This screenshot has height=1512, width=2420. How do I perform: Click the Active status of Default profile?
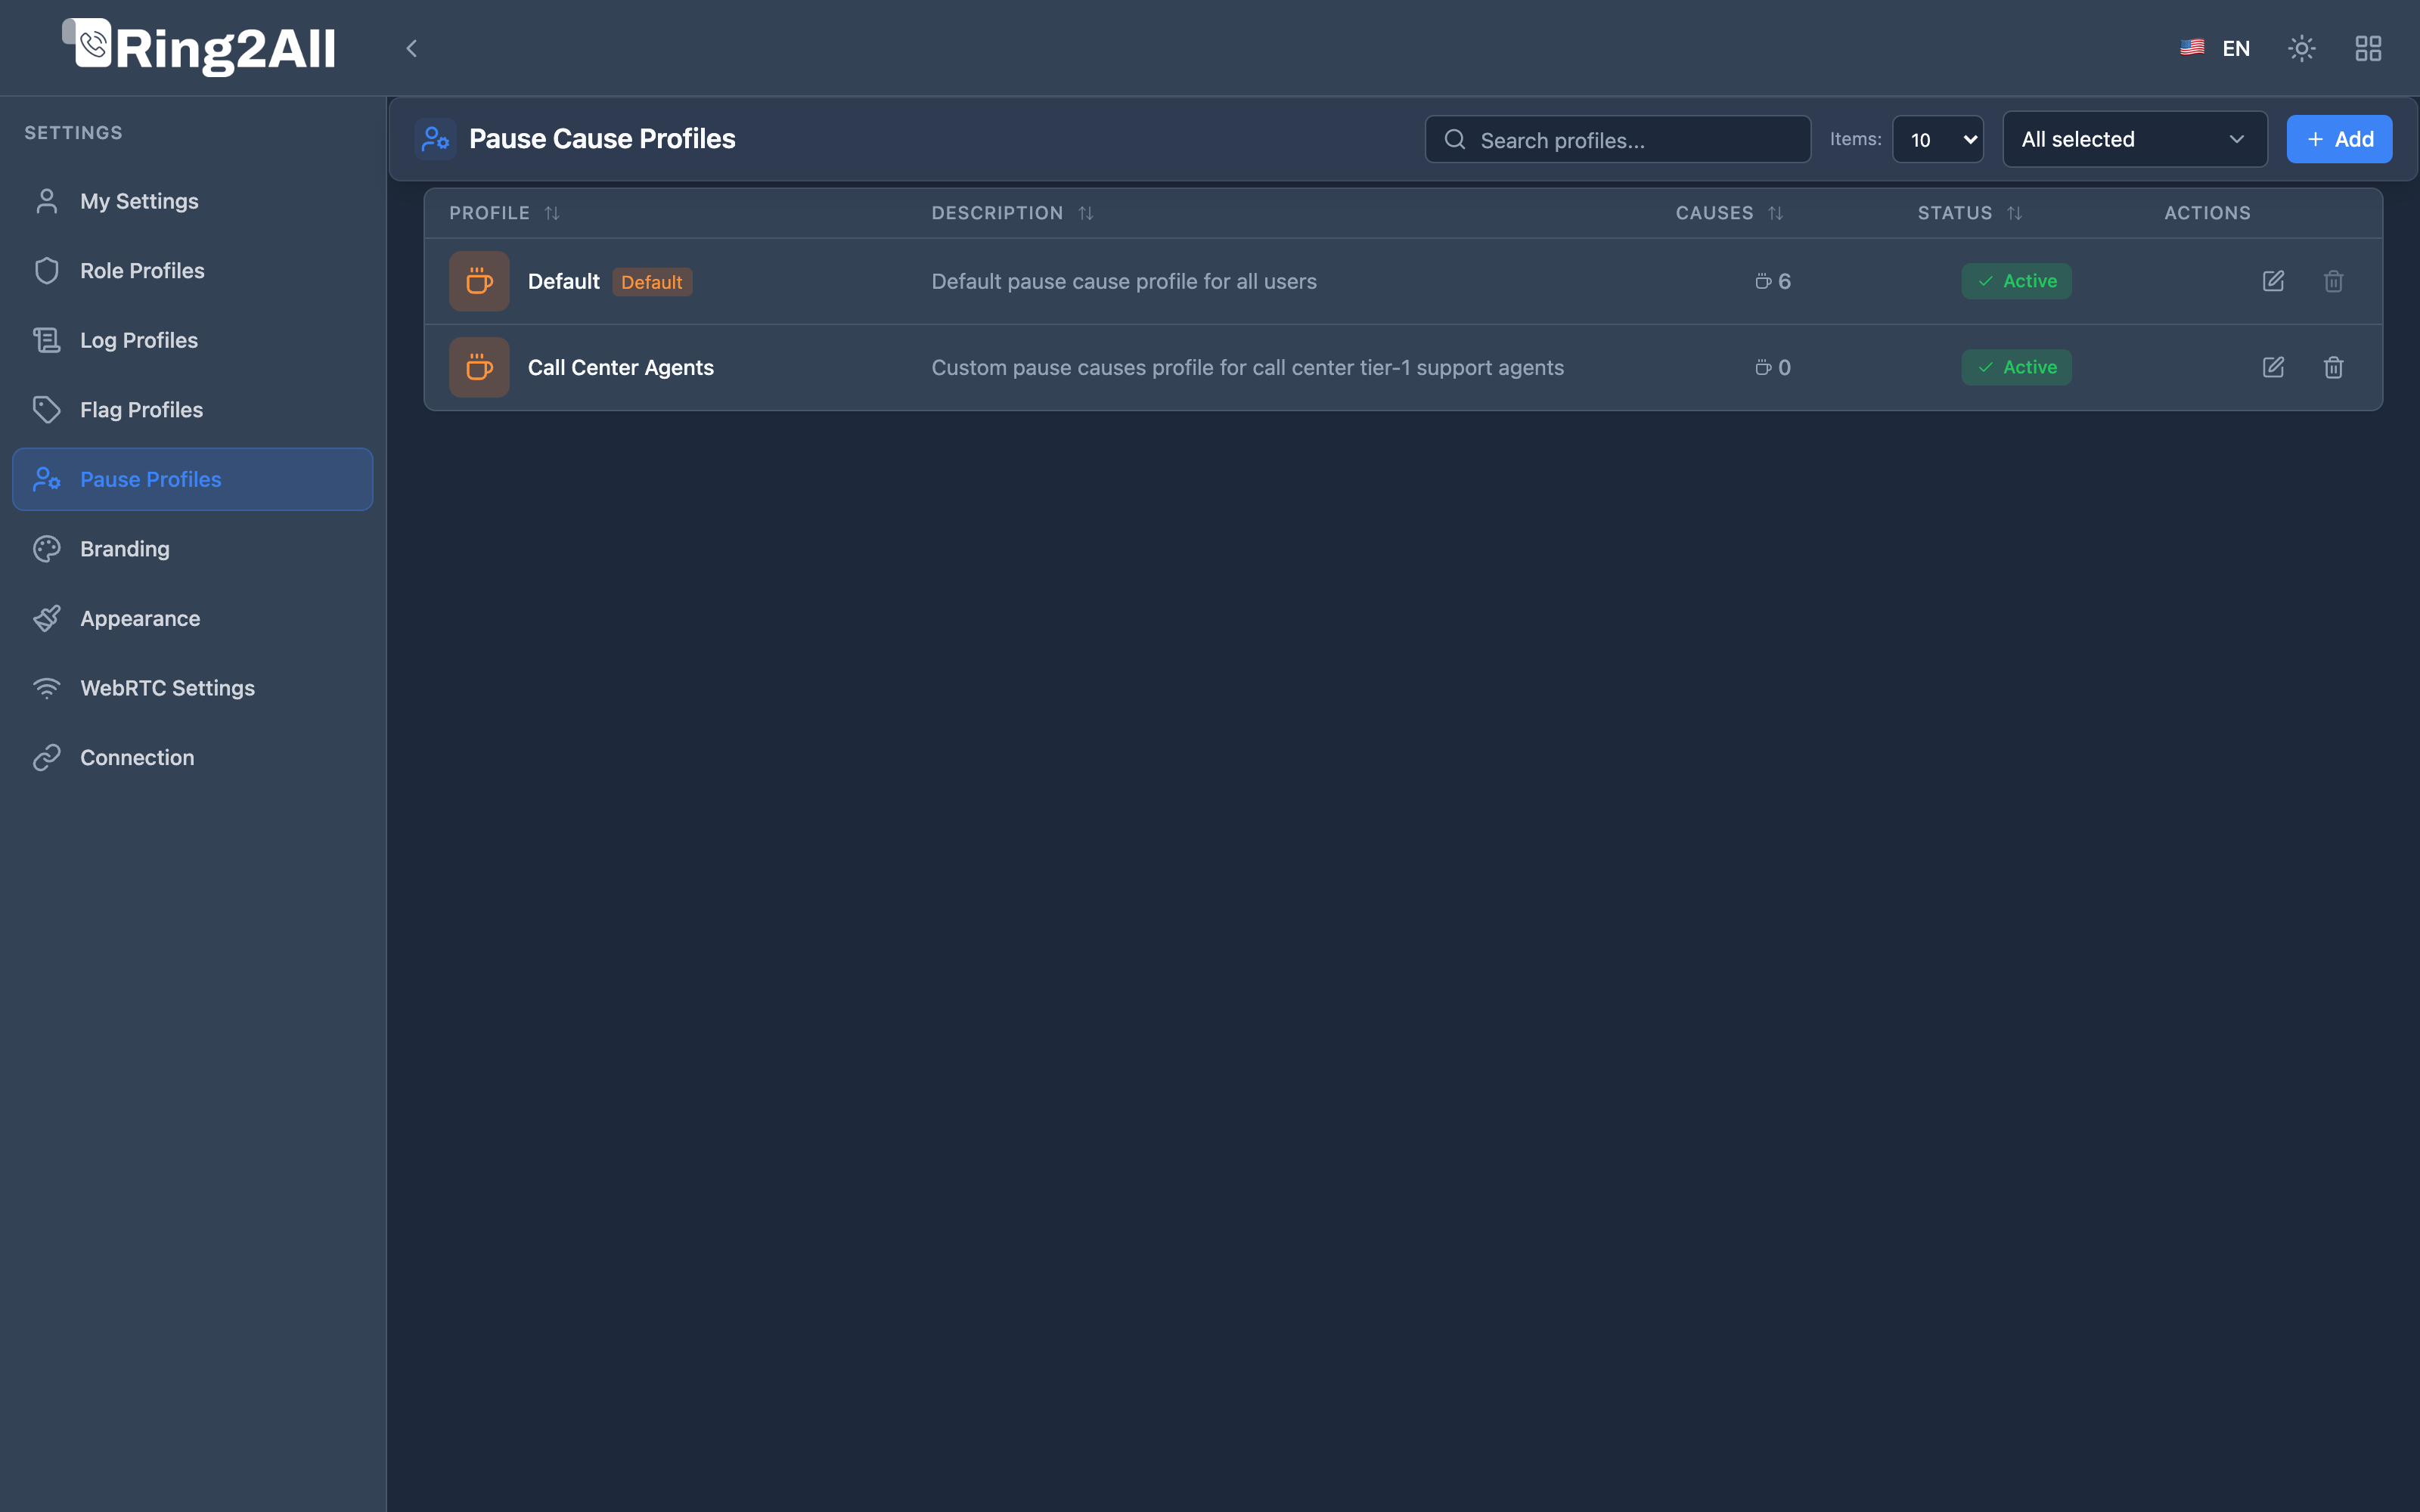point(2016,281)
